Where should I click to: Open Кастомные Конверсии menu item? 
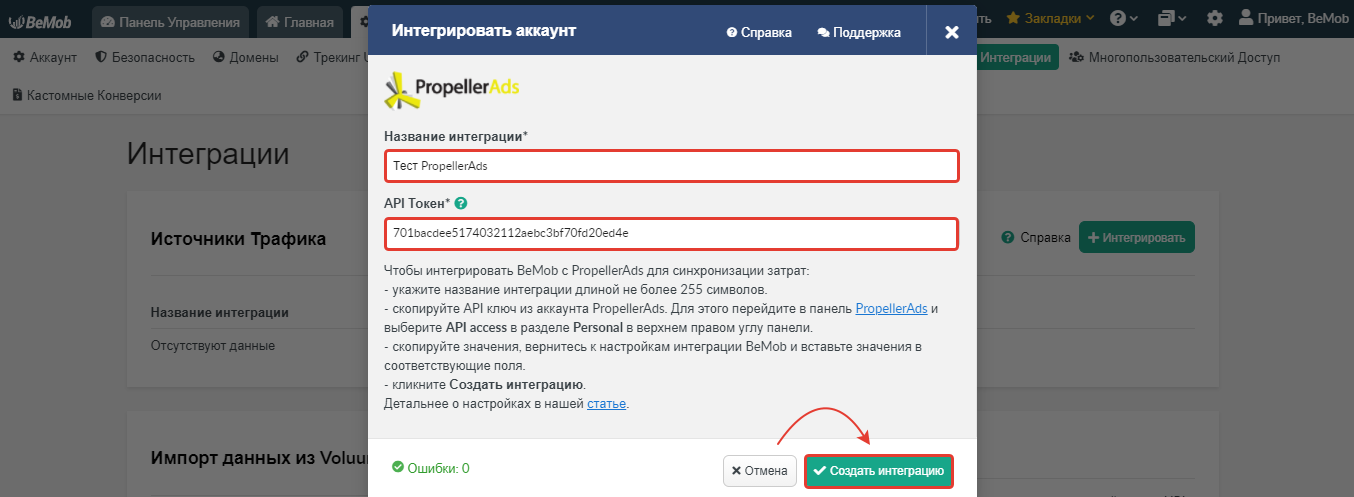(x=86, y=95)
